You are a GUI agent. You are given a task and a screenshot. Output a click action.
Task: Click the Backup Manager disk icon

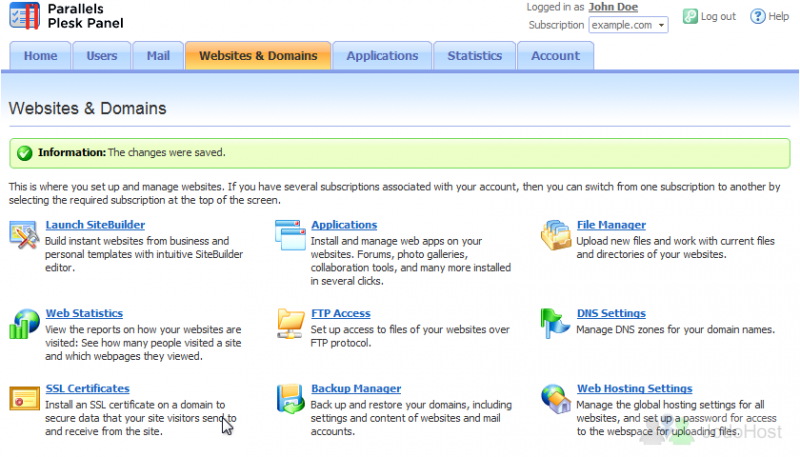[290, 399]
